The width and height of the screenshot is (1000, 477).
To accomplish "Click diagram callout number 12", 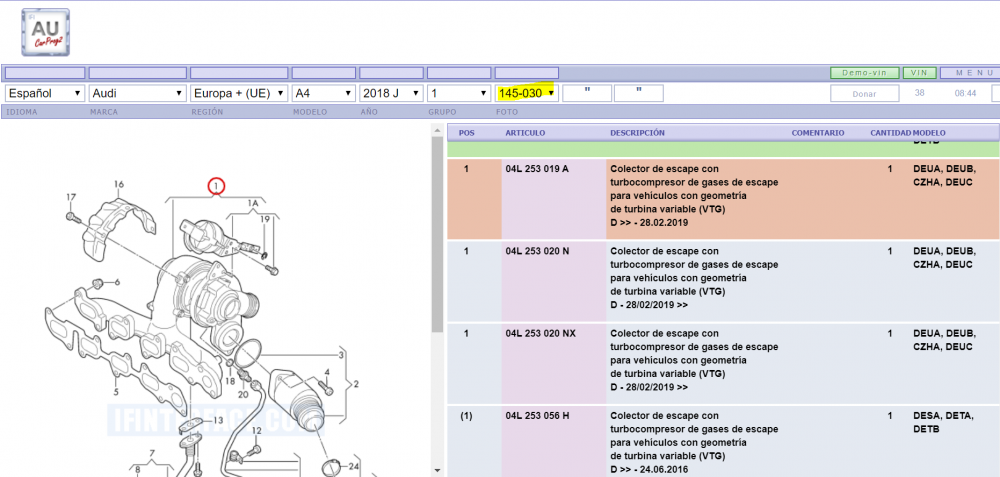I will (x=256, y=431).
